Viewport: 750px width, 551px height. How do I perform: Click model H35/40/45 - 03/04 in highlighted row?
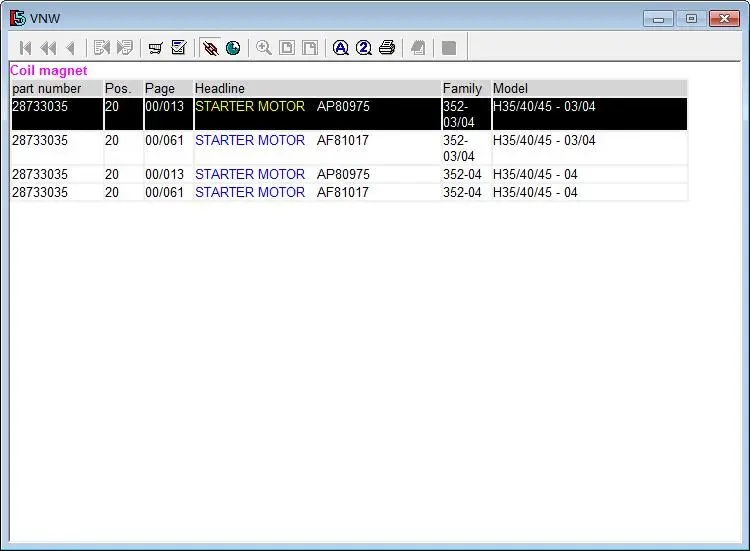point(544,106)
